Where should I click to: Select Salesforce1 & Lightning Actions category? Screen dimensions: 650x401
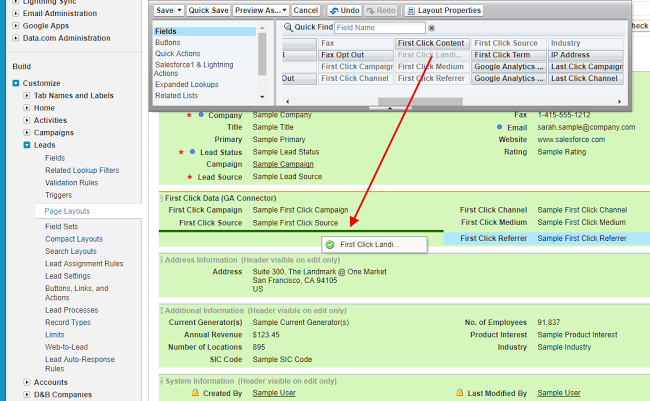[194, 69]
